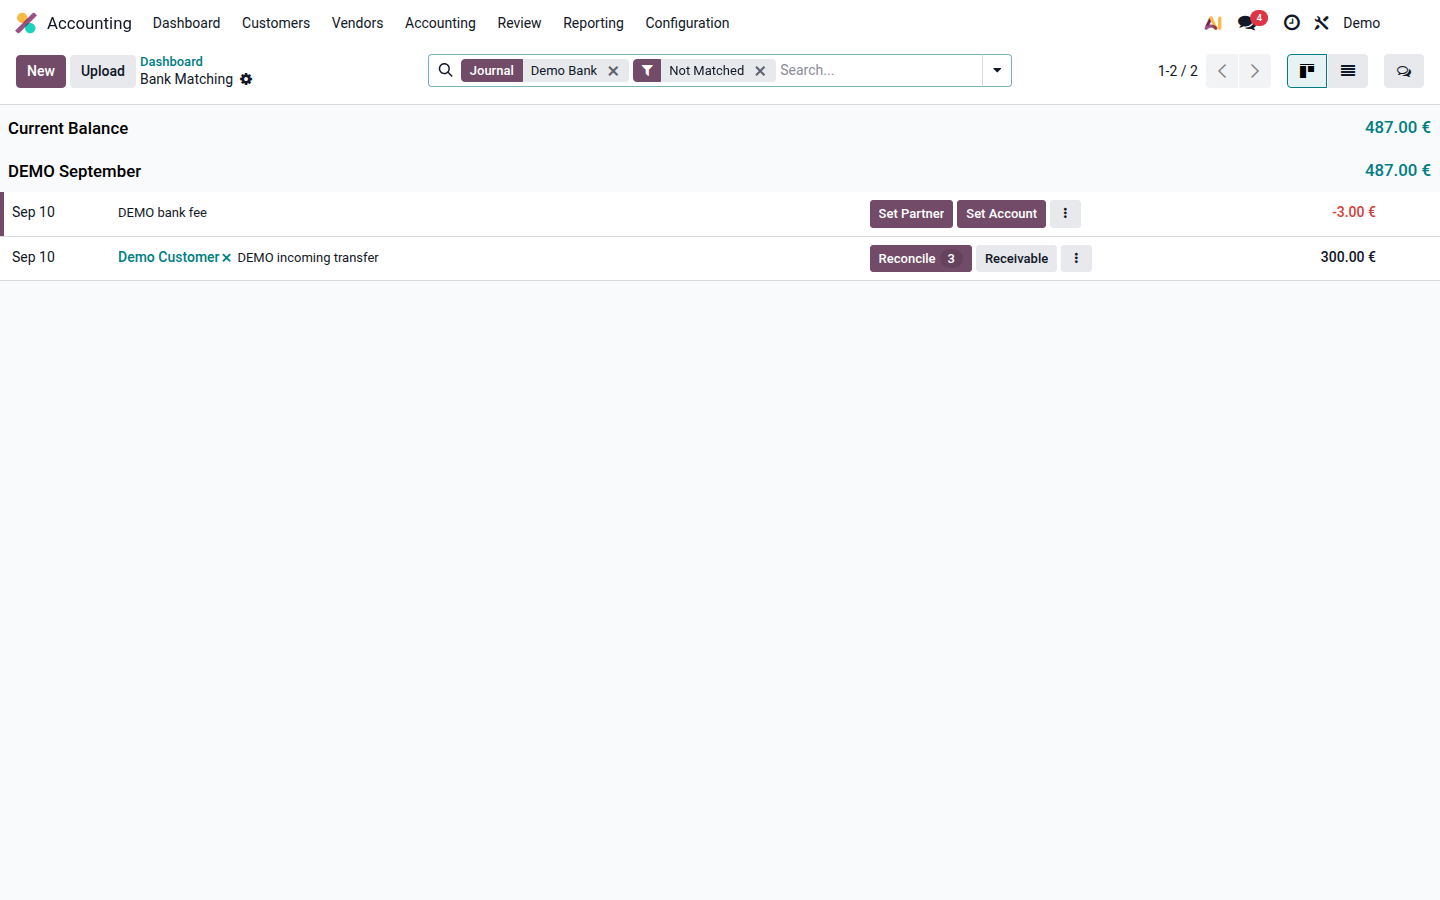Click Set Partner for DEMO bank fee

[x=911, y=214]
